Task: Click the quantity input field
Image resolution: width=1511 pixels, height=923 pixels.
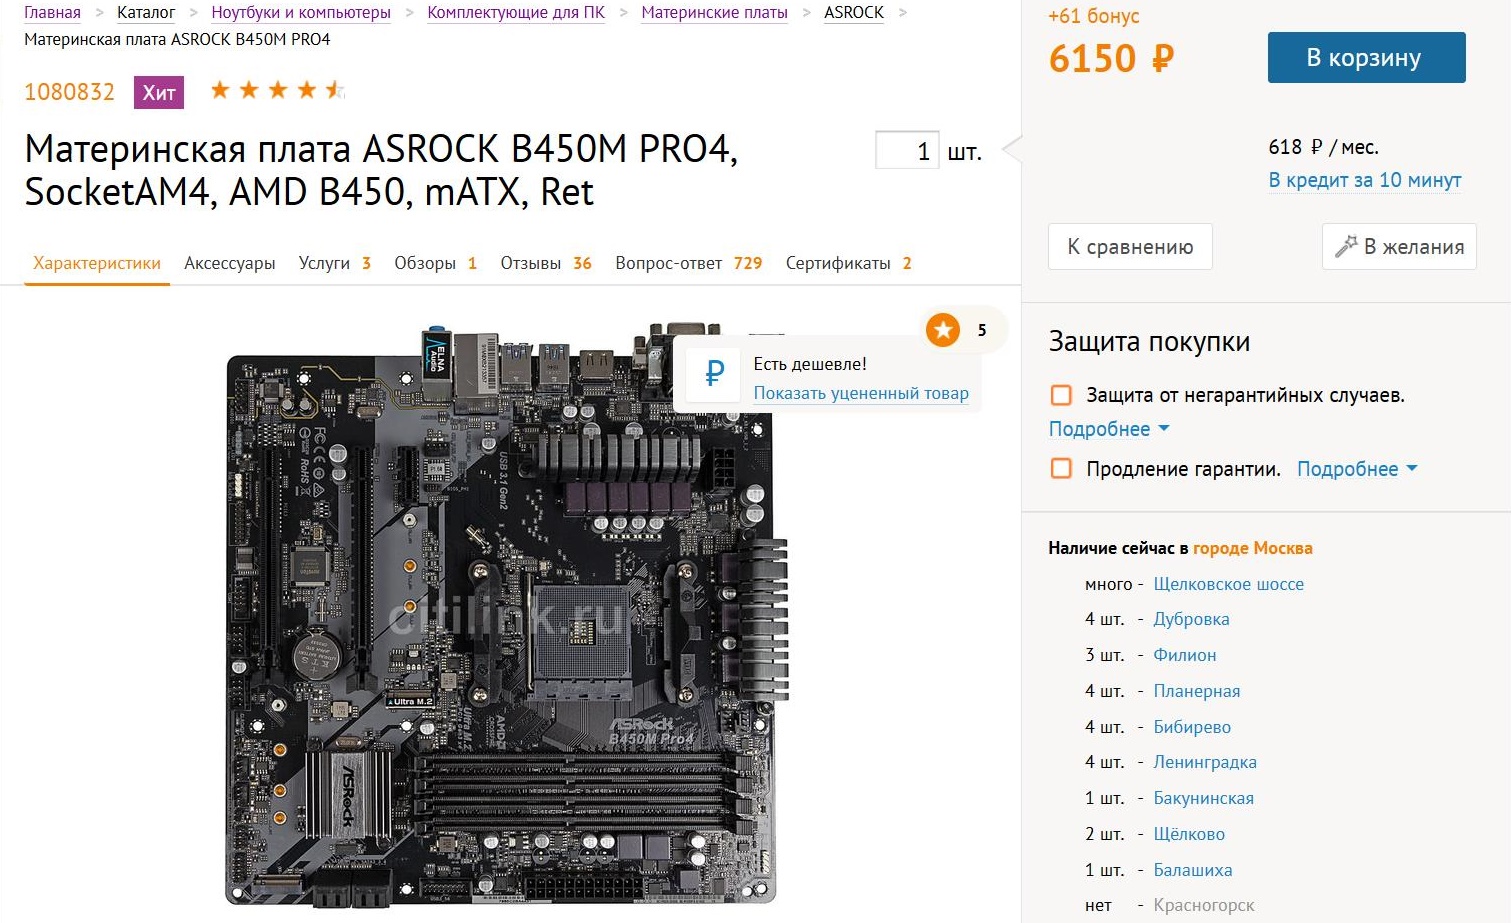Action: click(907, 151)
